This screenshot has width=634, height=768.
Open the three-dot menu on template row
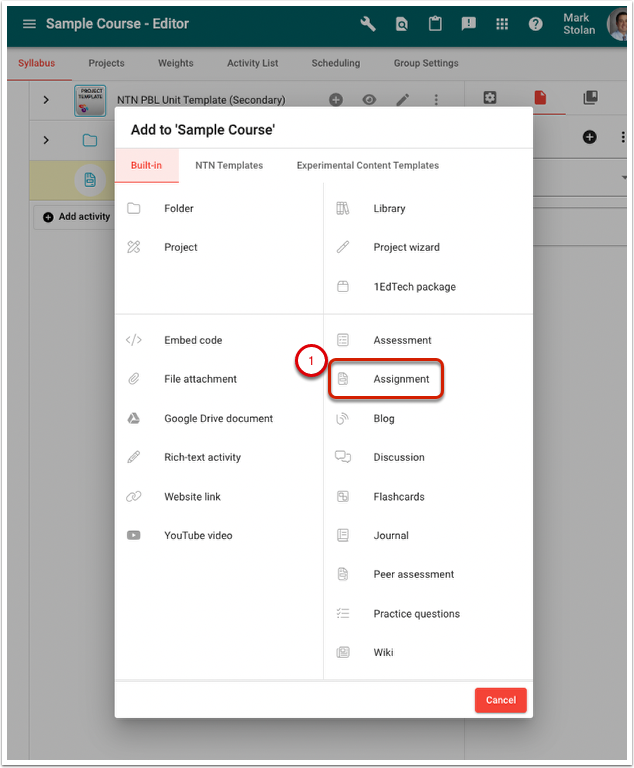436,100
